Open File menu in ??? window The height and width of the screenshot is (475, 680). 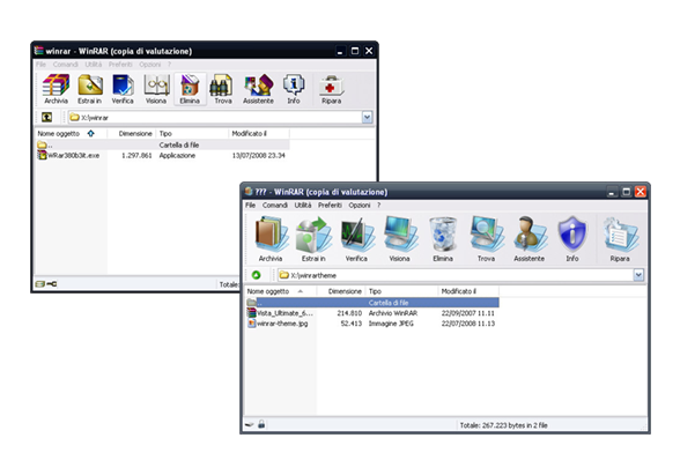pos(250,205)
